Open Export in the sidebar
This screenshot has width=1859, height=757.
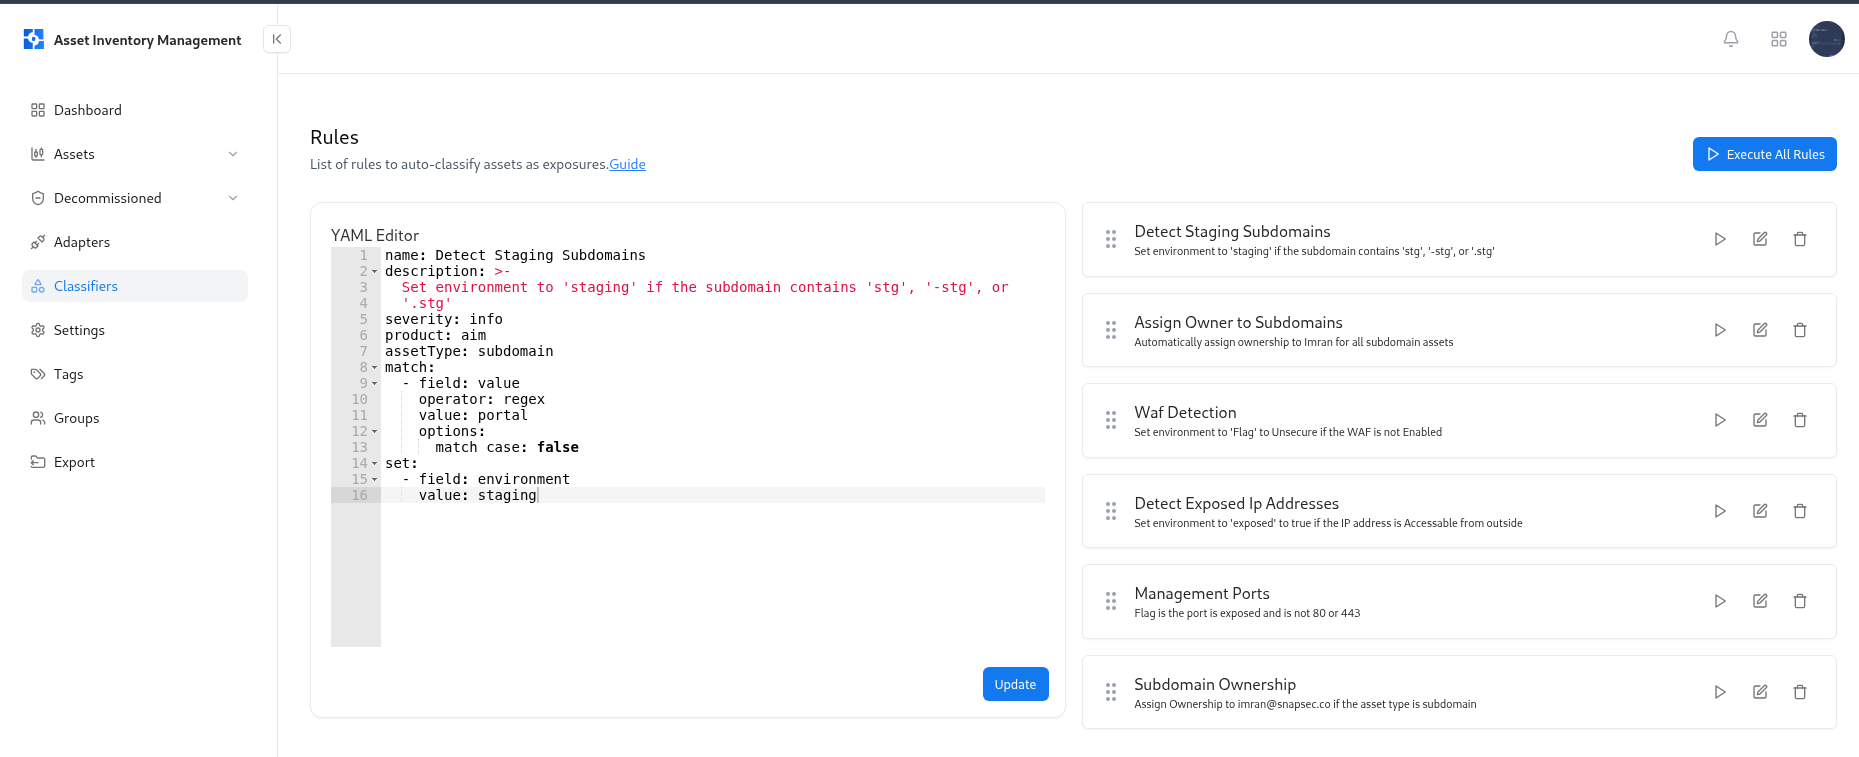pos(135,462)
